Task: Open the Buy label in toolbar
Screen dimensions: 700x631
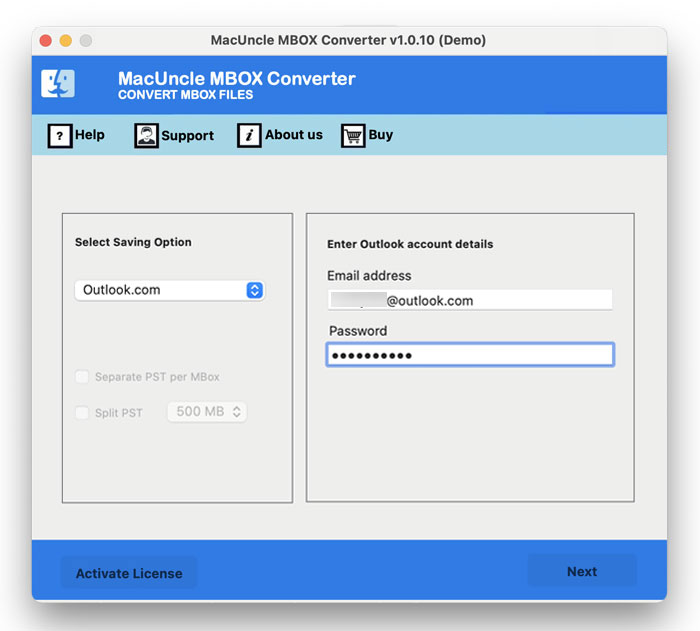Action: pos(381,135)
